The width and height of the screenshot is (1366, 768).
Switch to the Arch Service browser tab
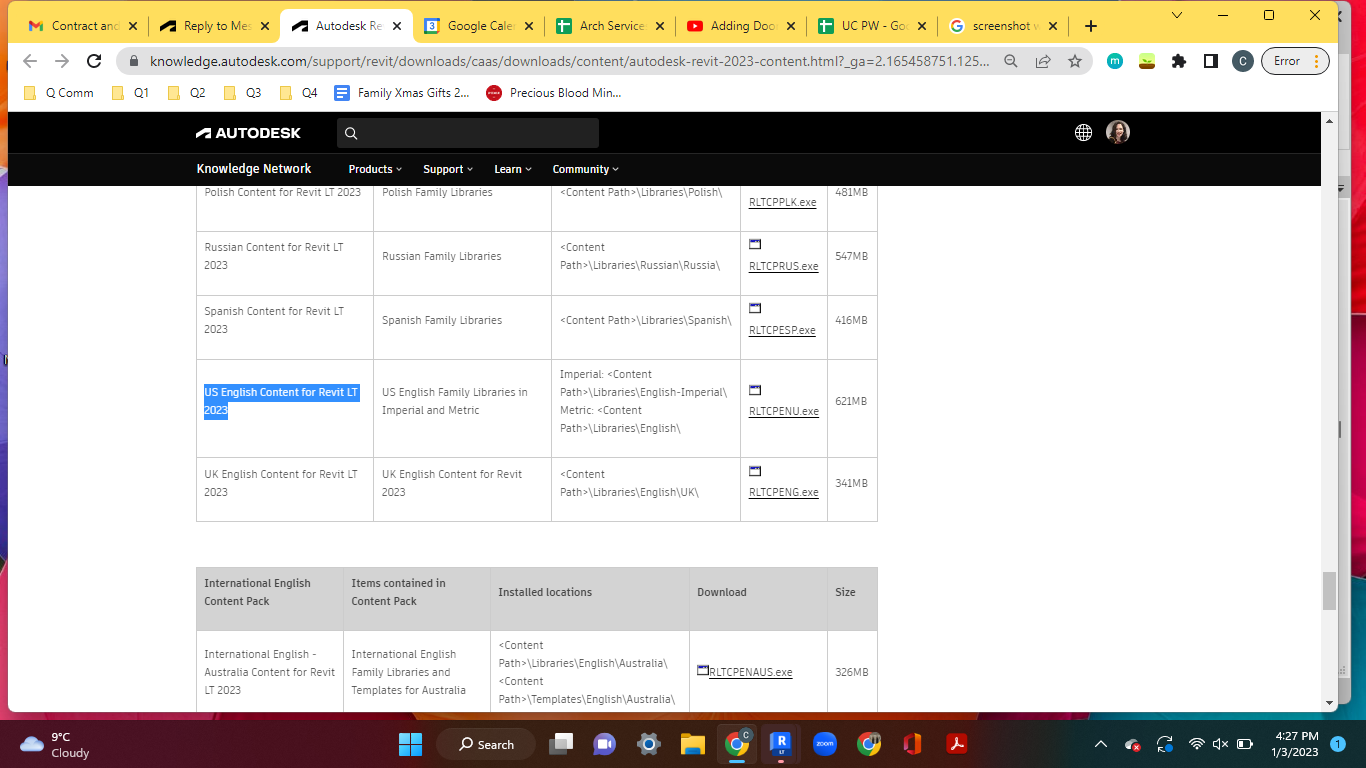pos(608,25)
